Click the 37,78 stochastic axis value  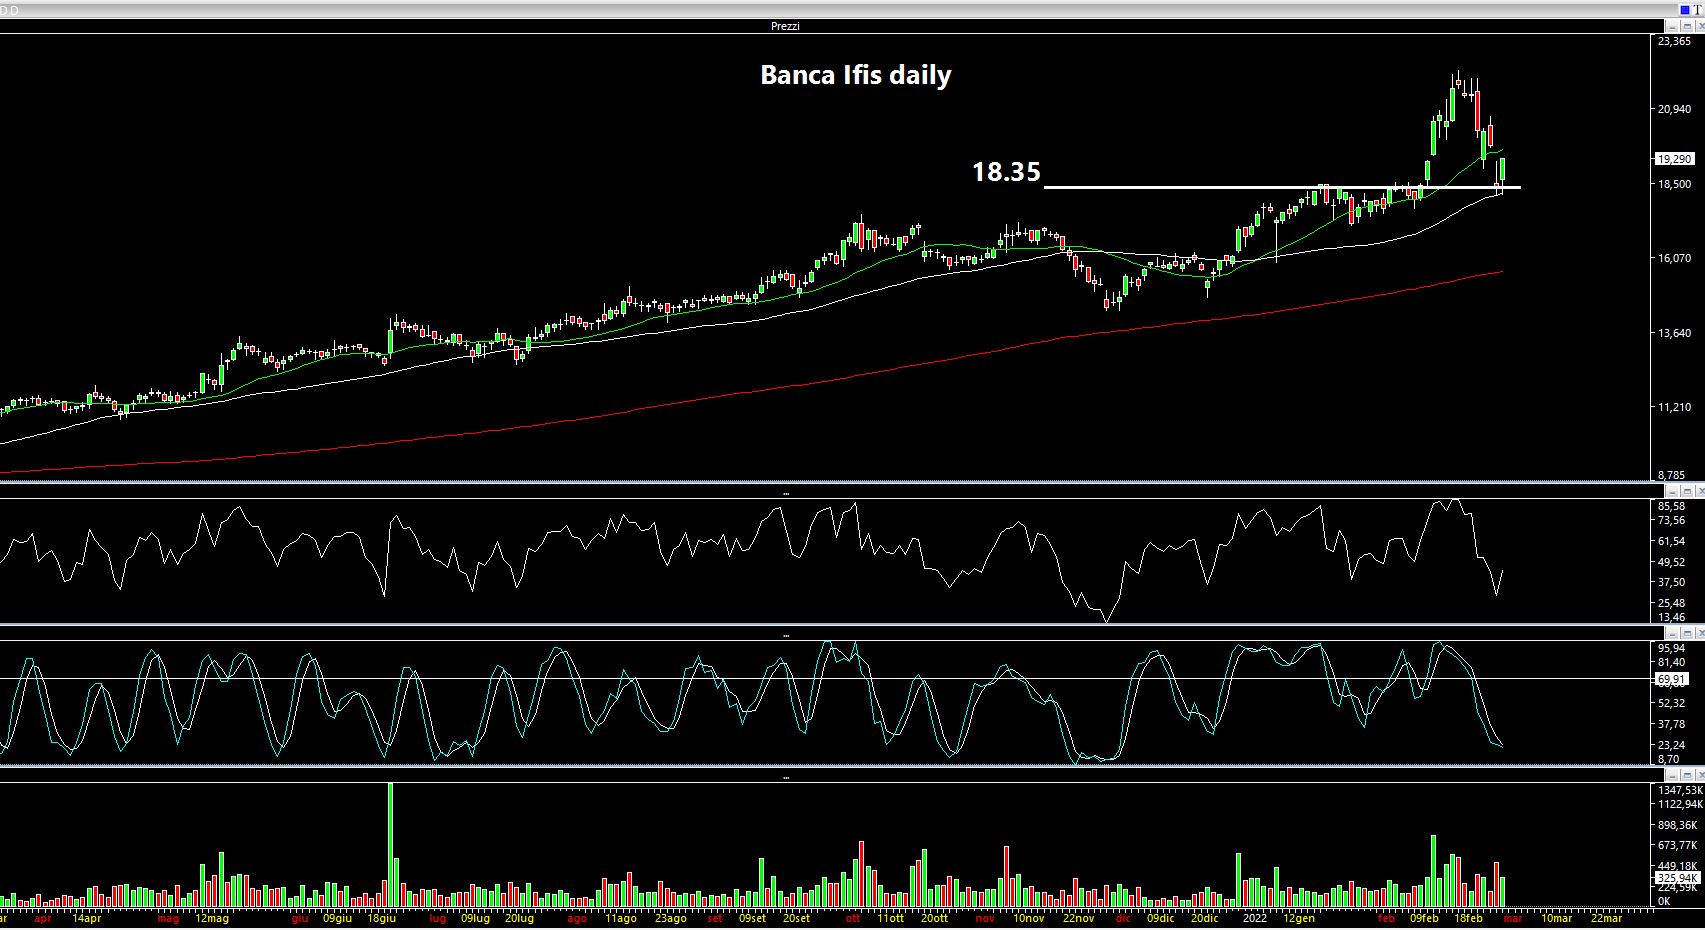pos(1672,725)
